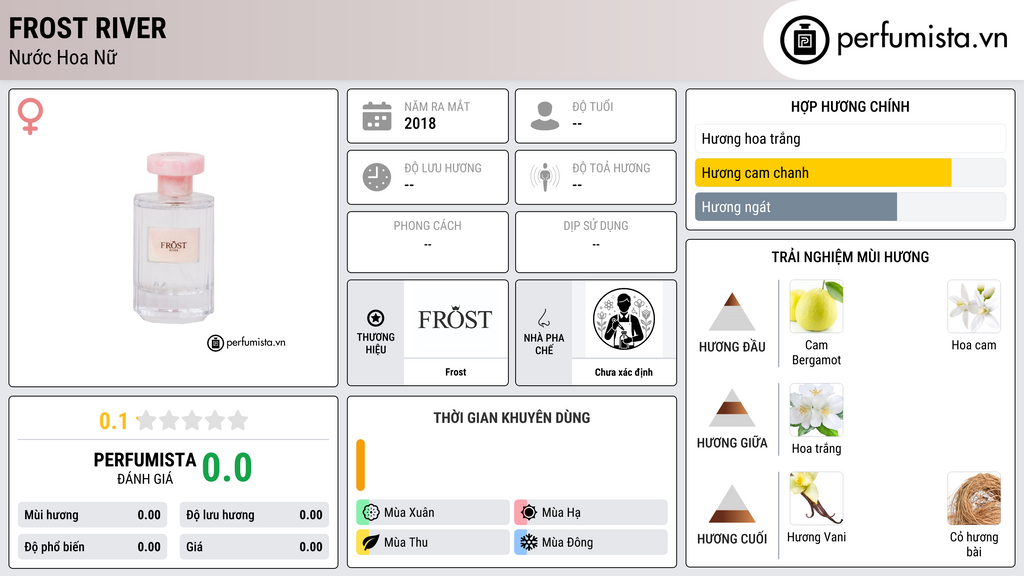Click the Độ phổ biến 0.00 score field
This screenshot has width=1024, height=576.
point(92,547)
